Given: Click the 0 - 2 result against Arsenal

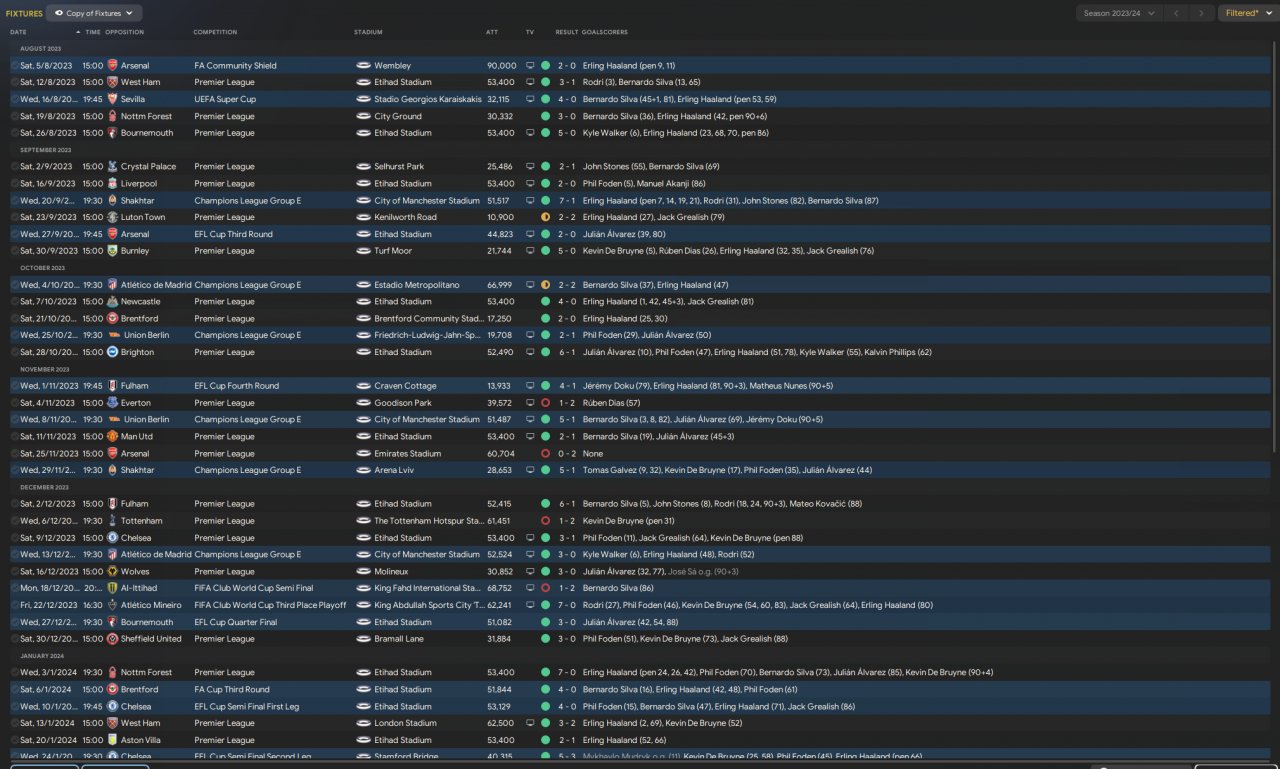Looking at the screenshot, I should click(x=567, y=454).
